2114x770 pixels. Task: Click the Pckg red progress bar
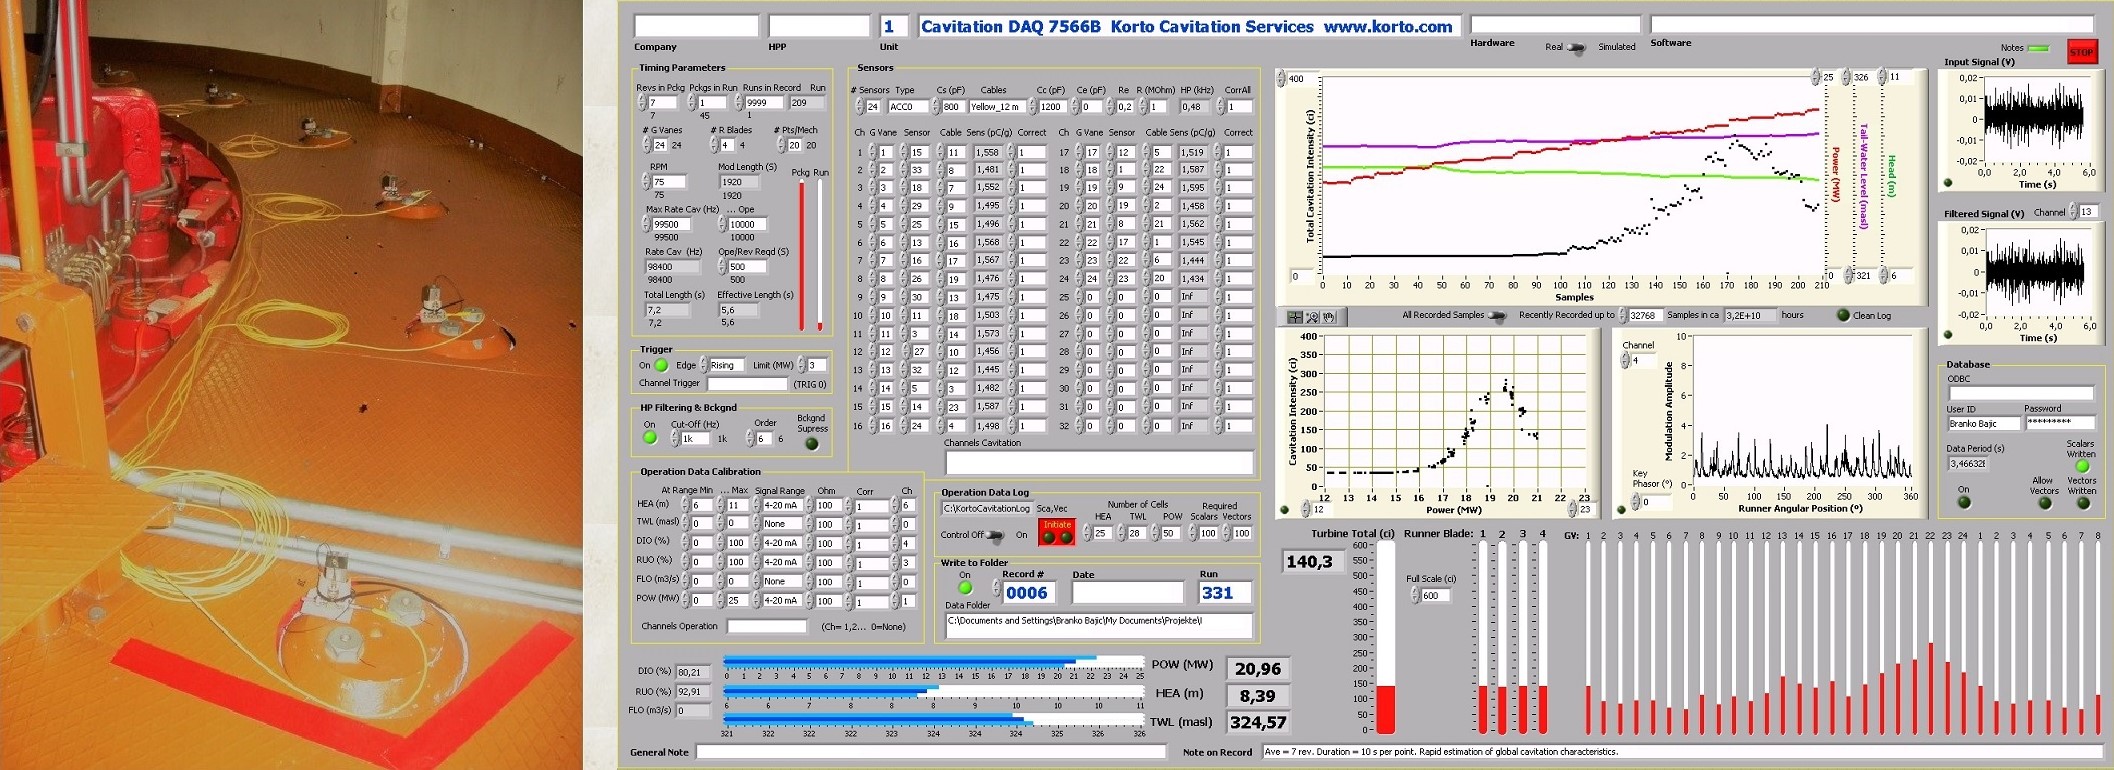801,255
